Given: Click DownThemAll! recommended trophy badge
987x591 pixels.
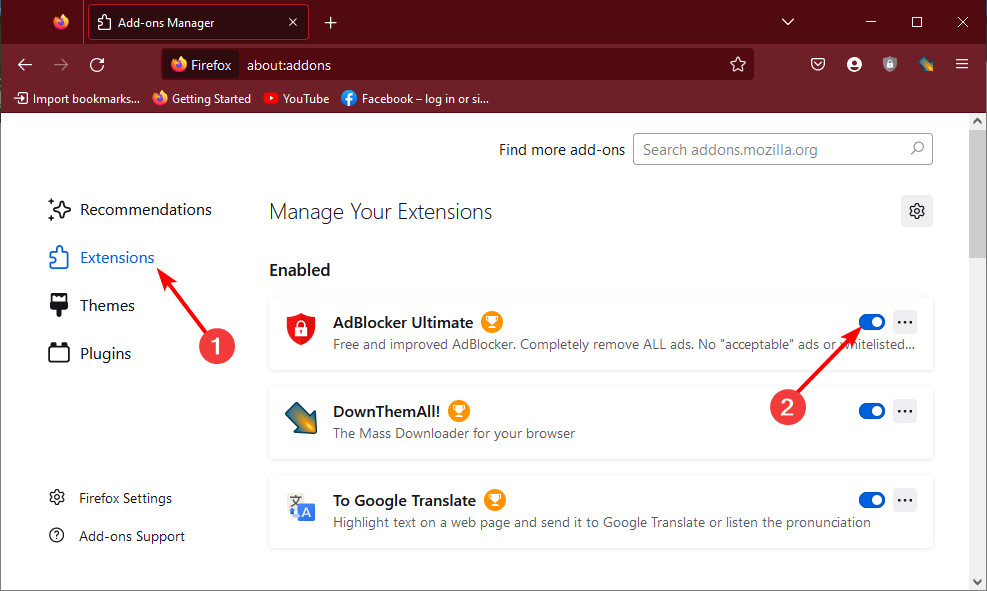Looking at the screenshot, I should [459, 411].
